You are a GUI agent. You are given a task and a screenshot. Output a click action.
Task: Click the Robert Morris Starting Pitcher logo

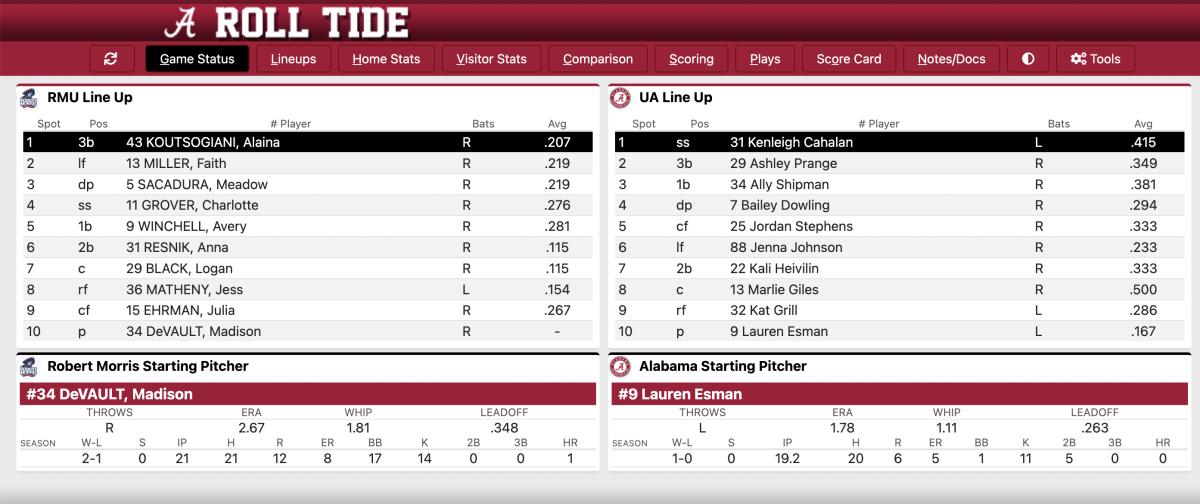pos(28,366)
